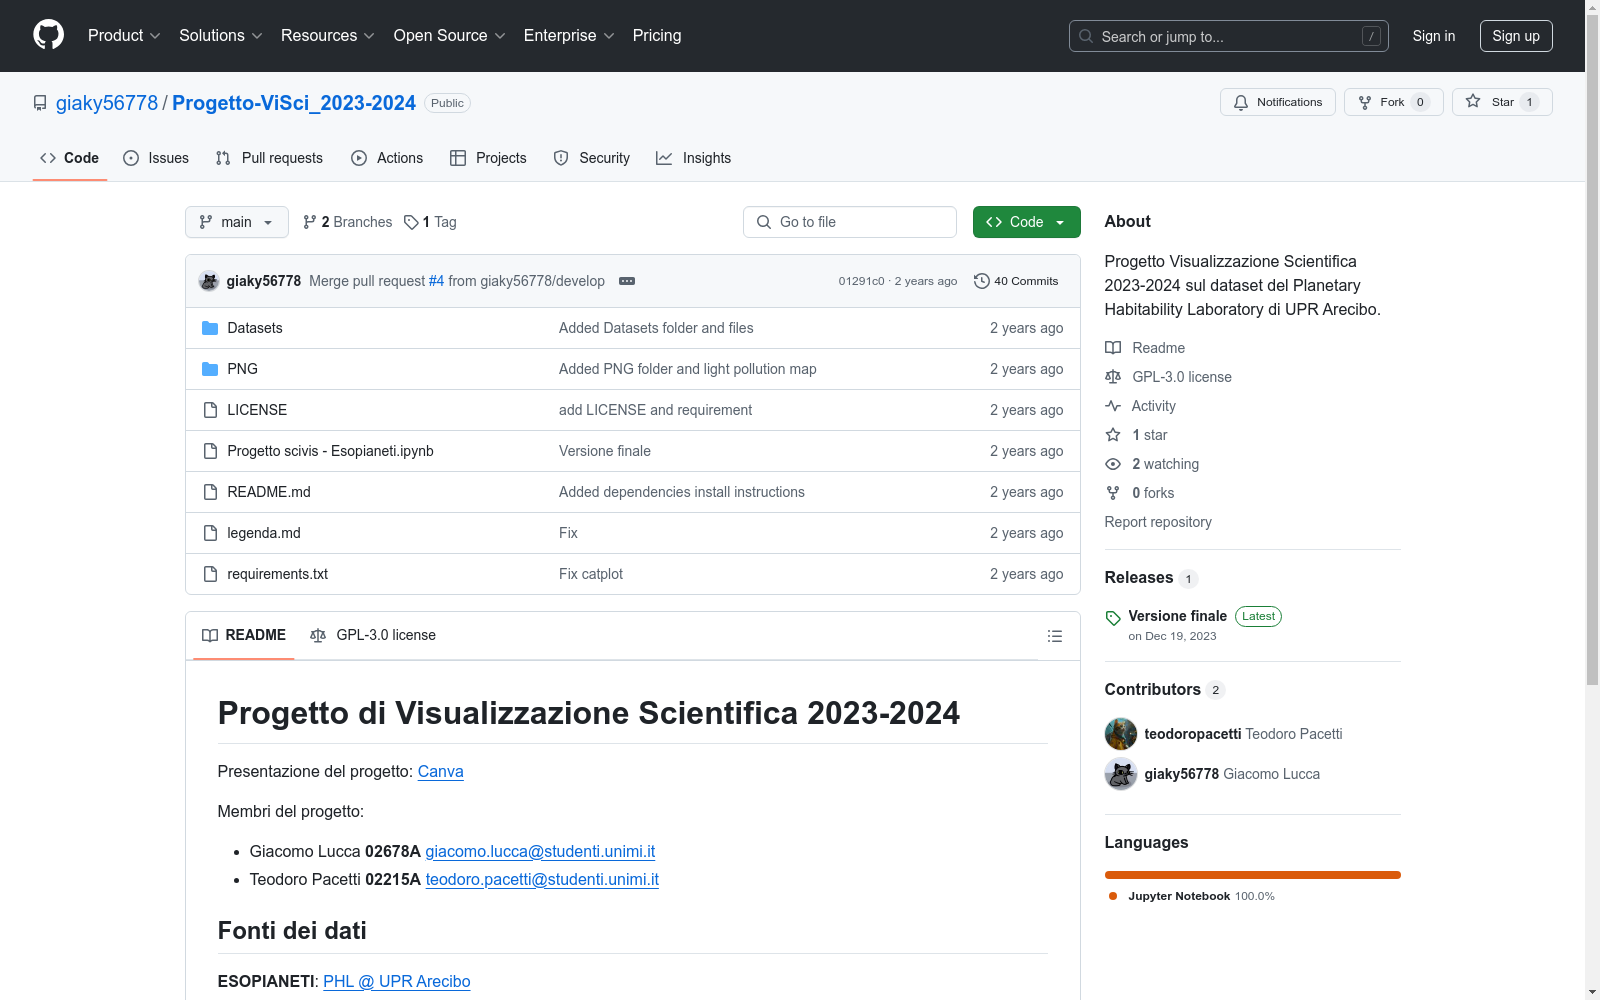
Task: Open the GitHub homepage logo
Action: [x=48, y=35]
